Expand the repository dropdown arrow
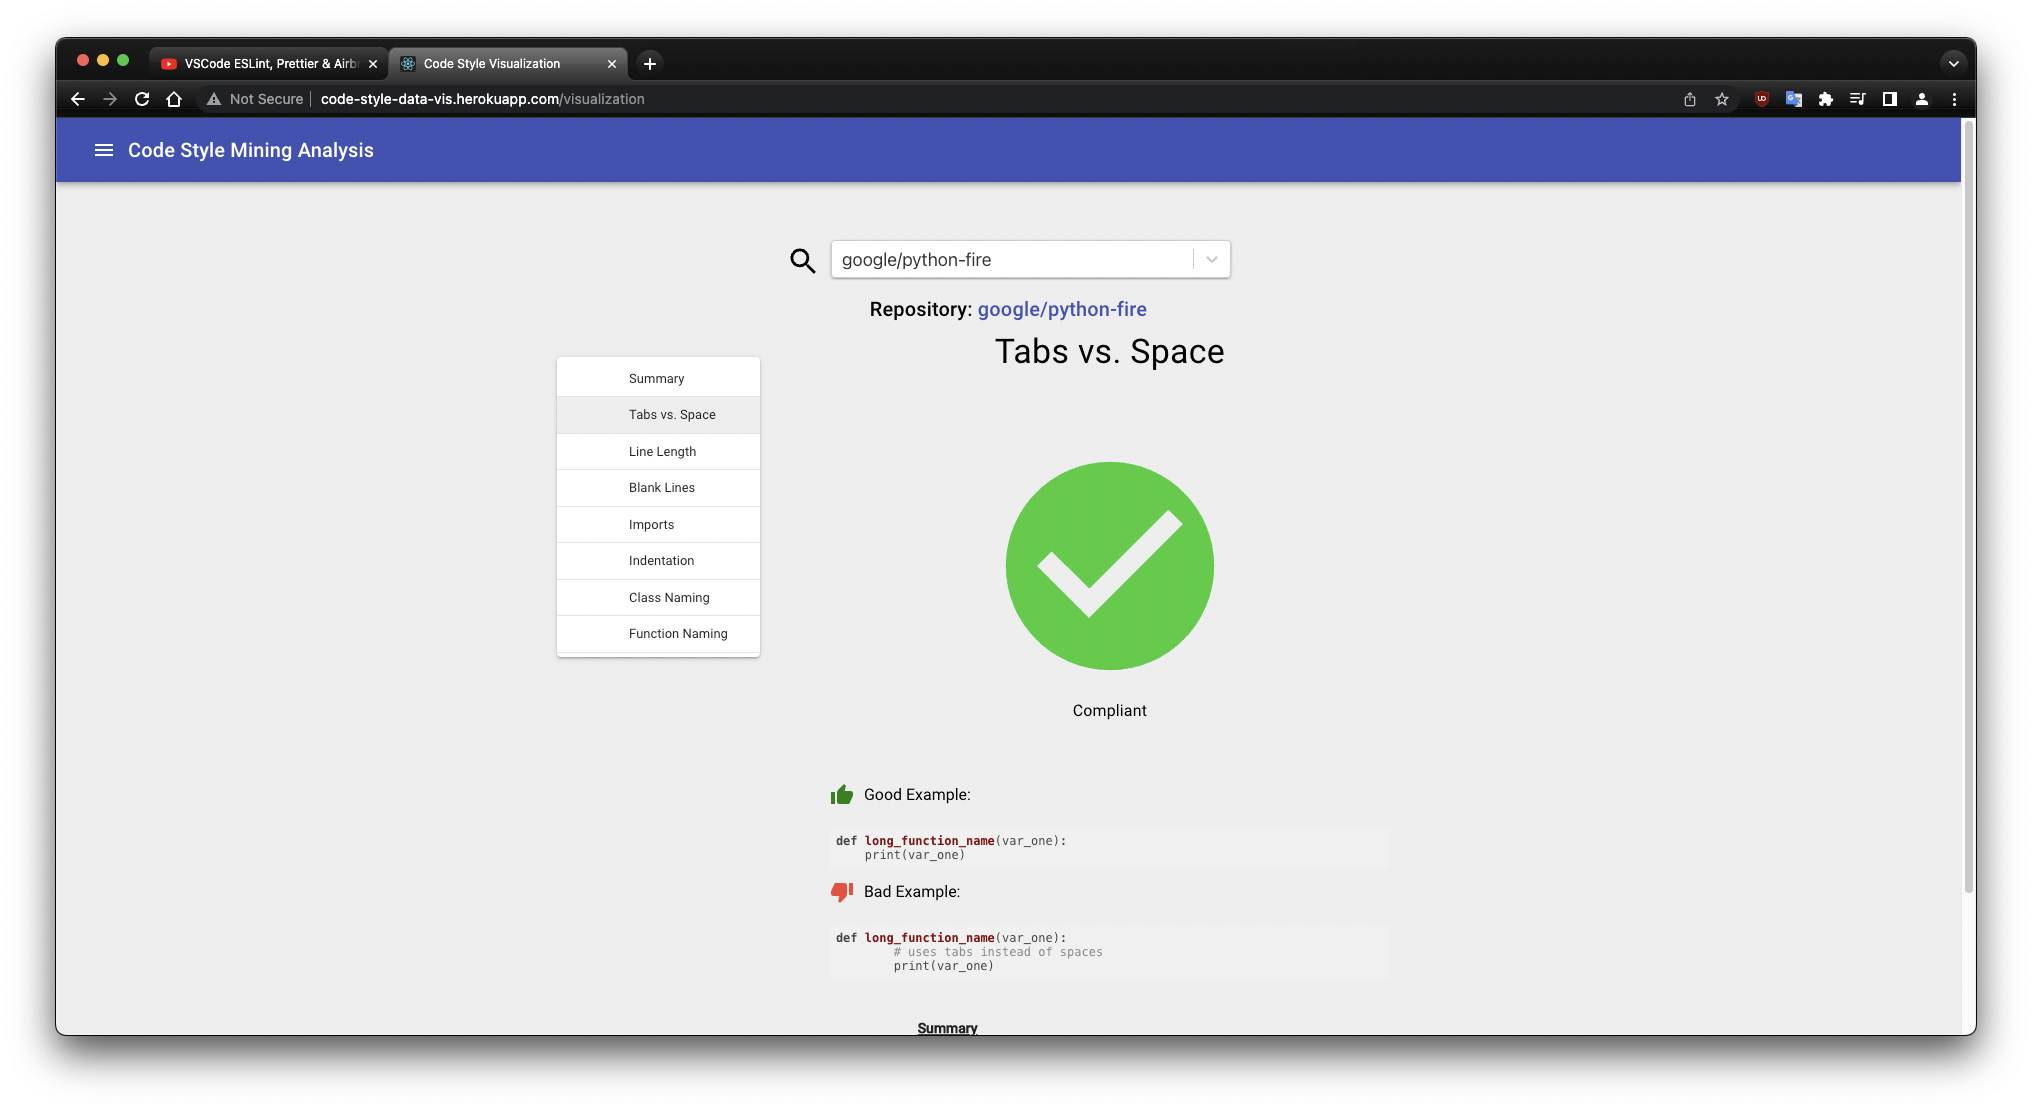The height and width of the screenshot is (1109, 2032). coord(1211,260)
